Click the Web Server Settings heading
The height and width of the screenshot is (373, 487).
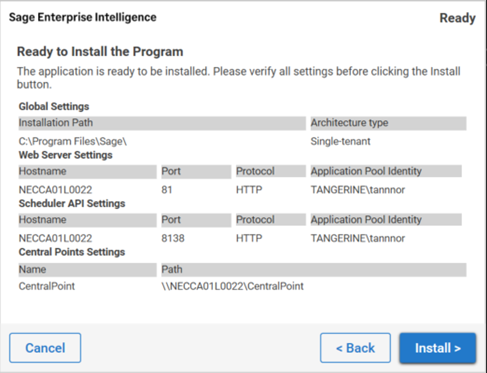click(66, 155)
